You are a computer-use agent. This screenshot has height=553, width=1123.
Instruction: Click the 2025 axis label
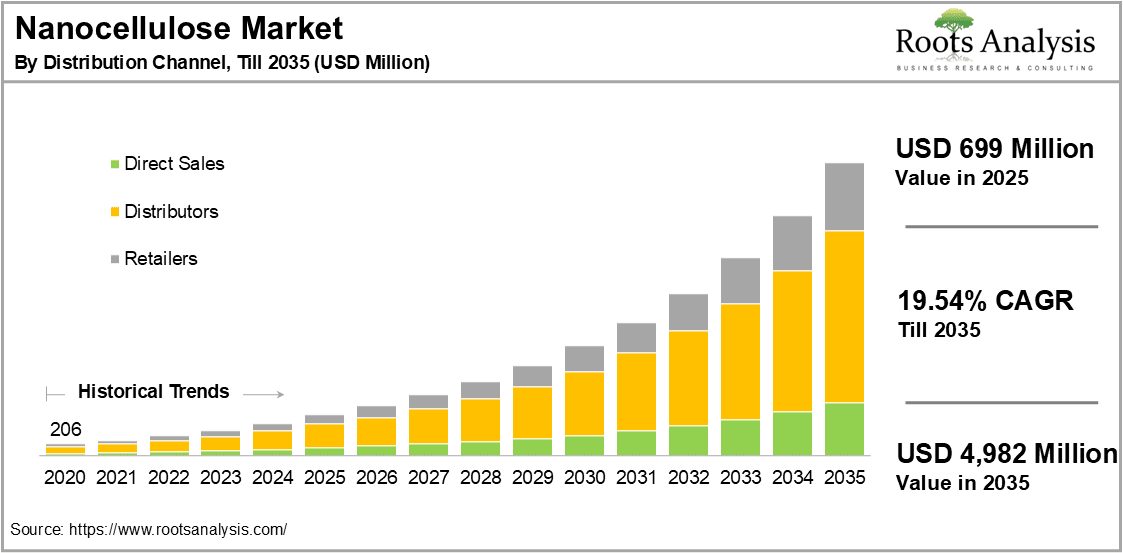[x=324, y=477]
